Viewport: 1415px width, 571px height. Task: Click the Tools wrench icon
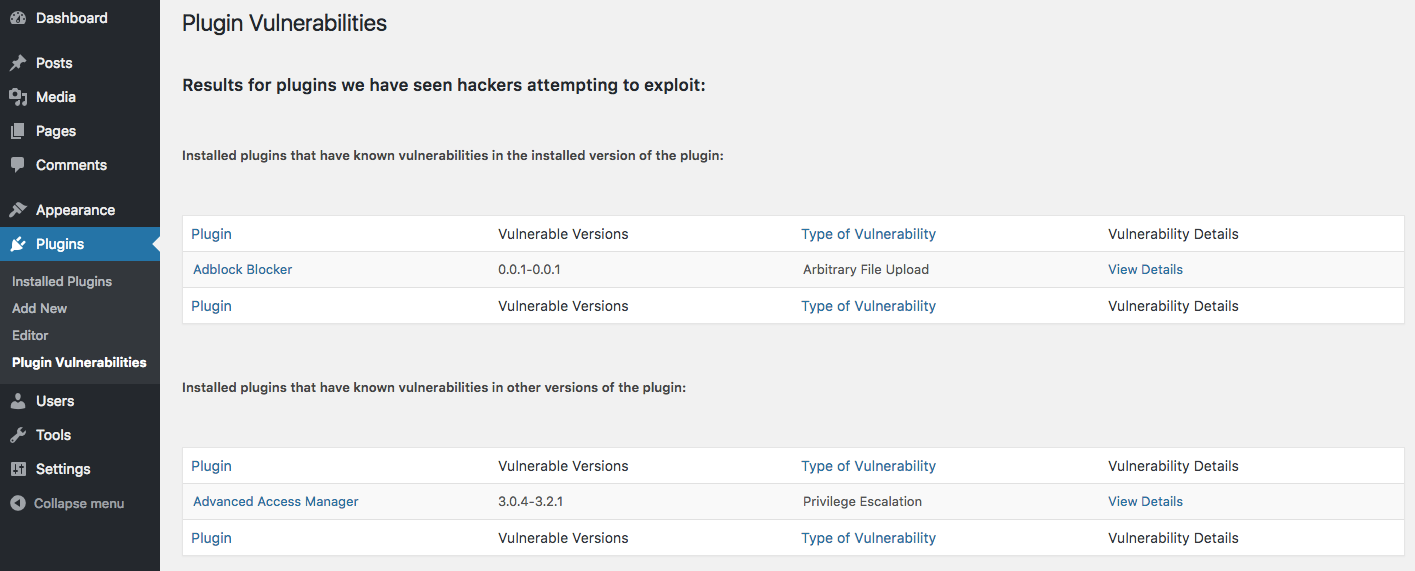point(18,435)
